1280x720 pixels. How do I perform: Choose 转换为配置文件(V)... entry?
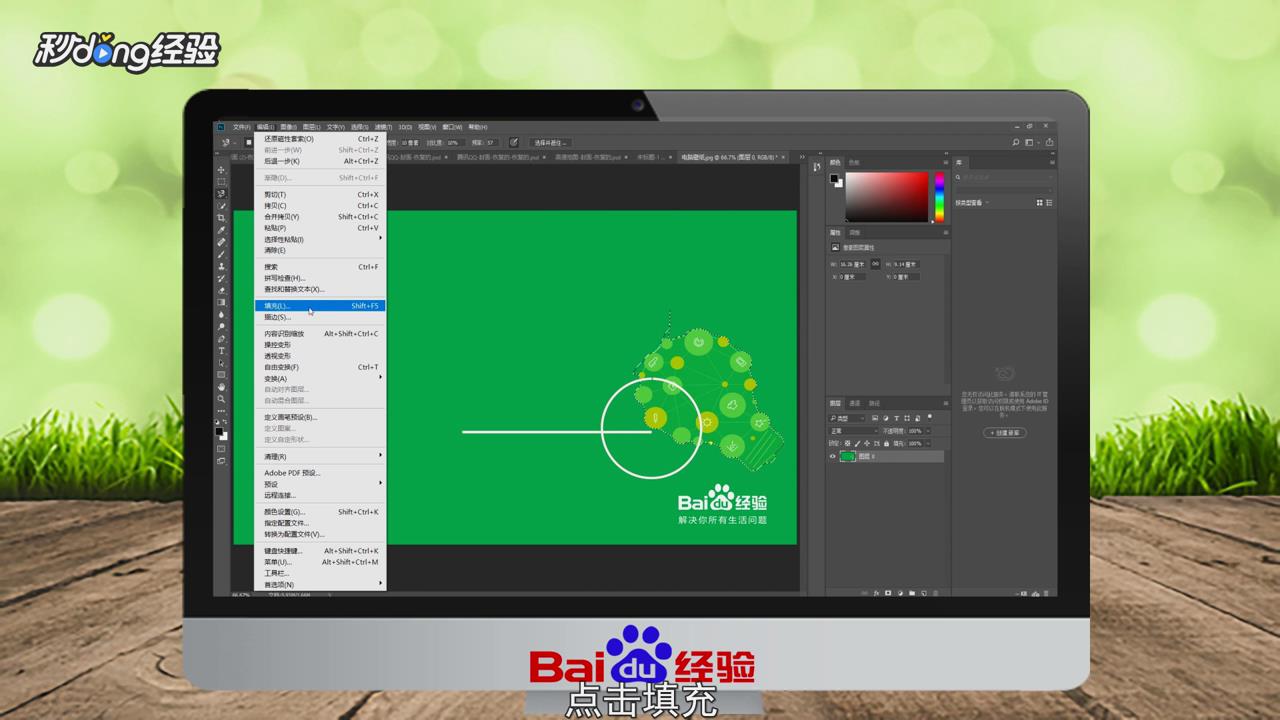pyautogui.click(x=320, y=534)
